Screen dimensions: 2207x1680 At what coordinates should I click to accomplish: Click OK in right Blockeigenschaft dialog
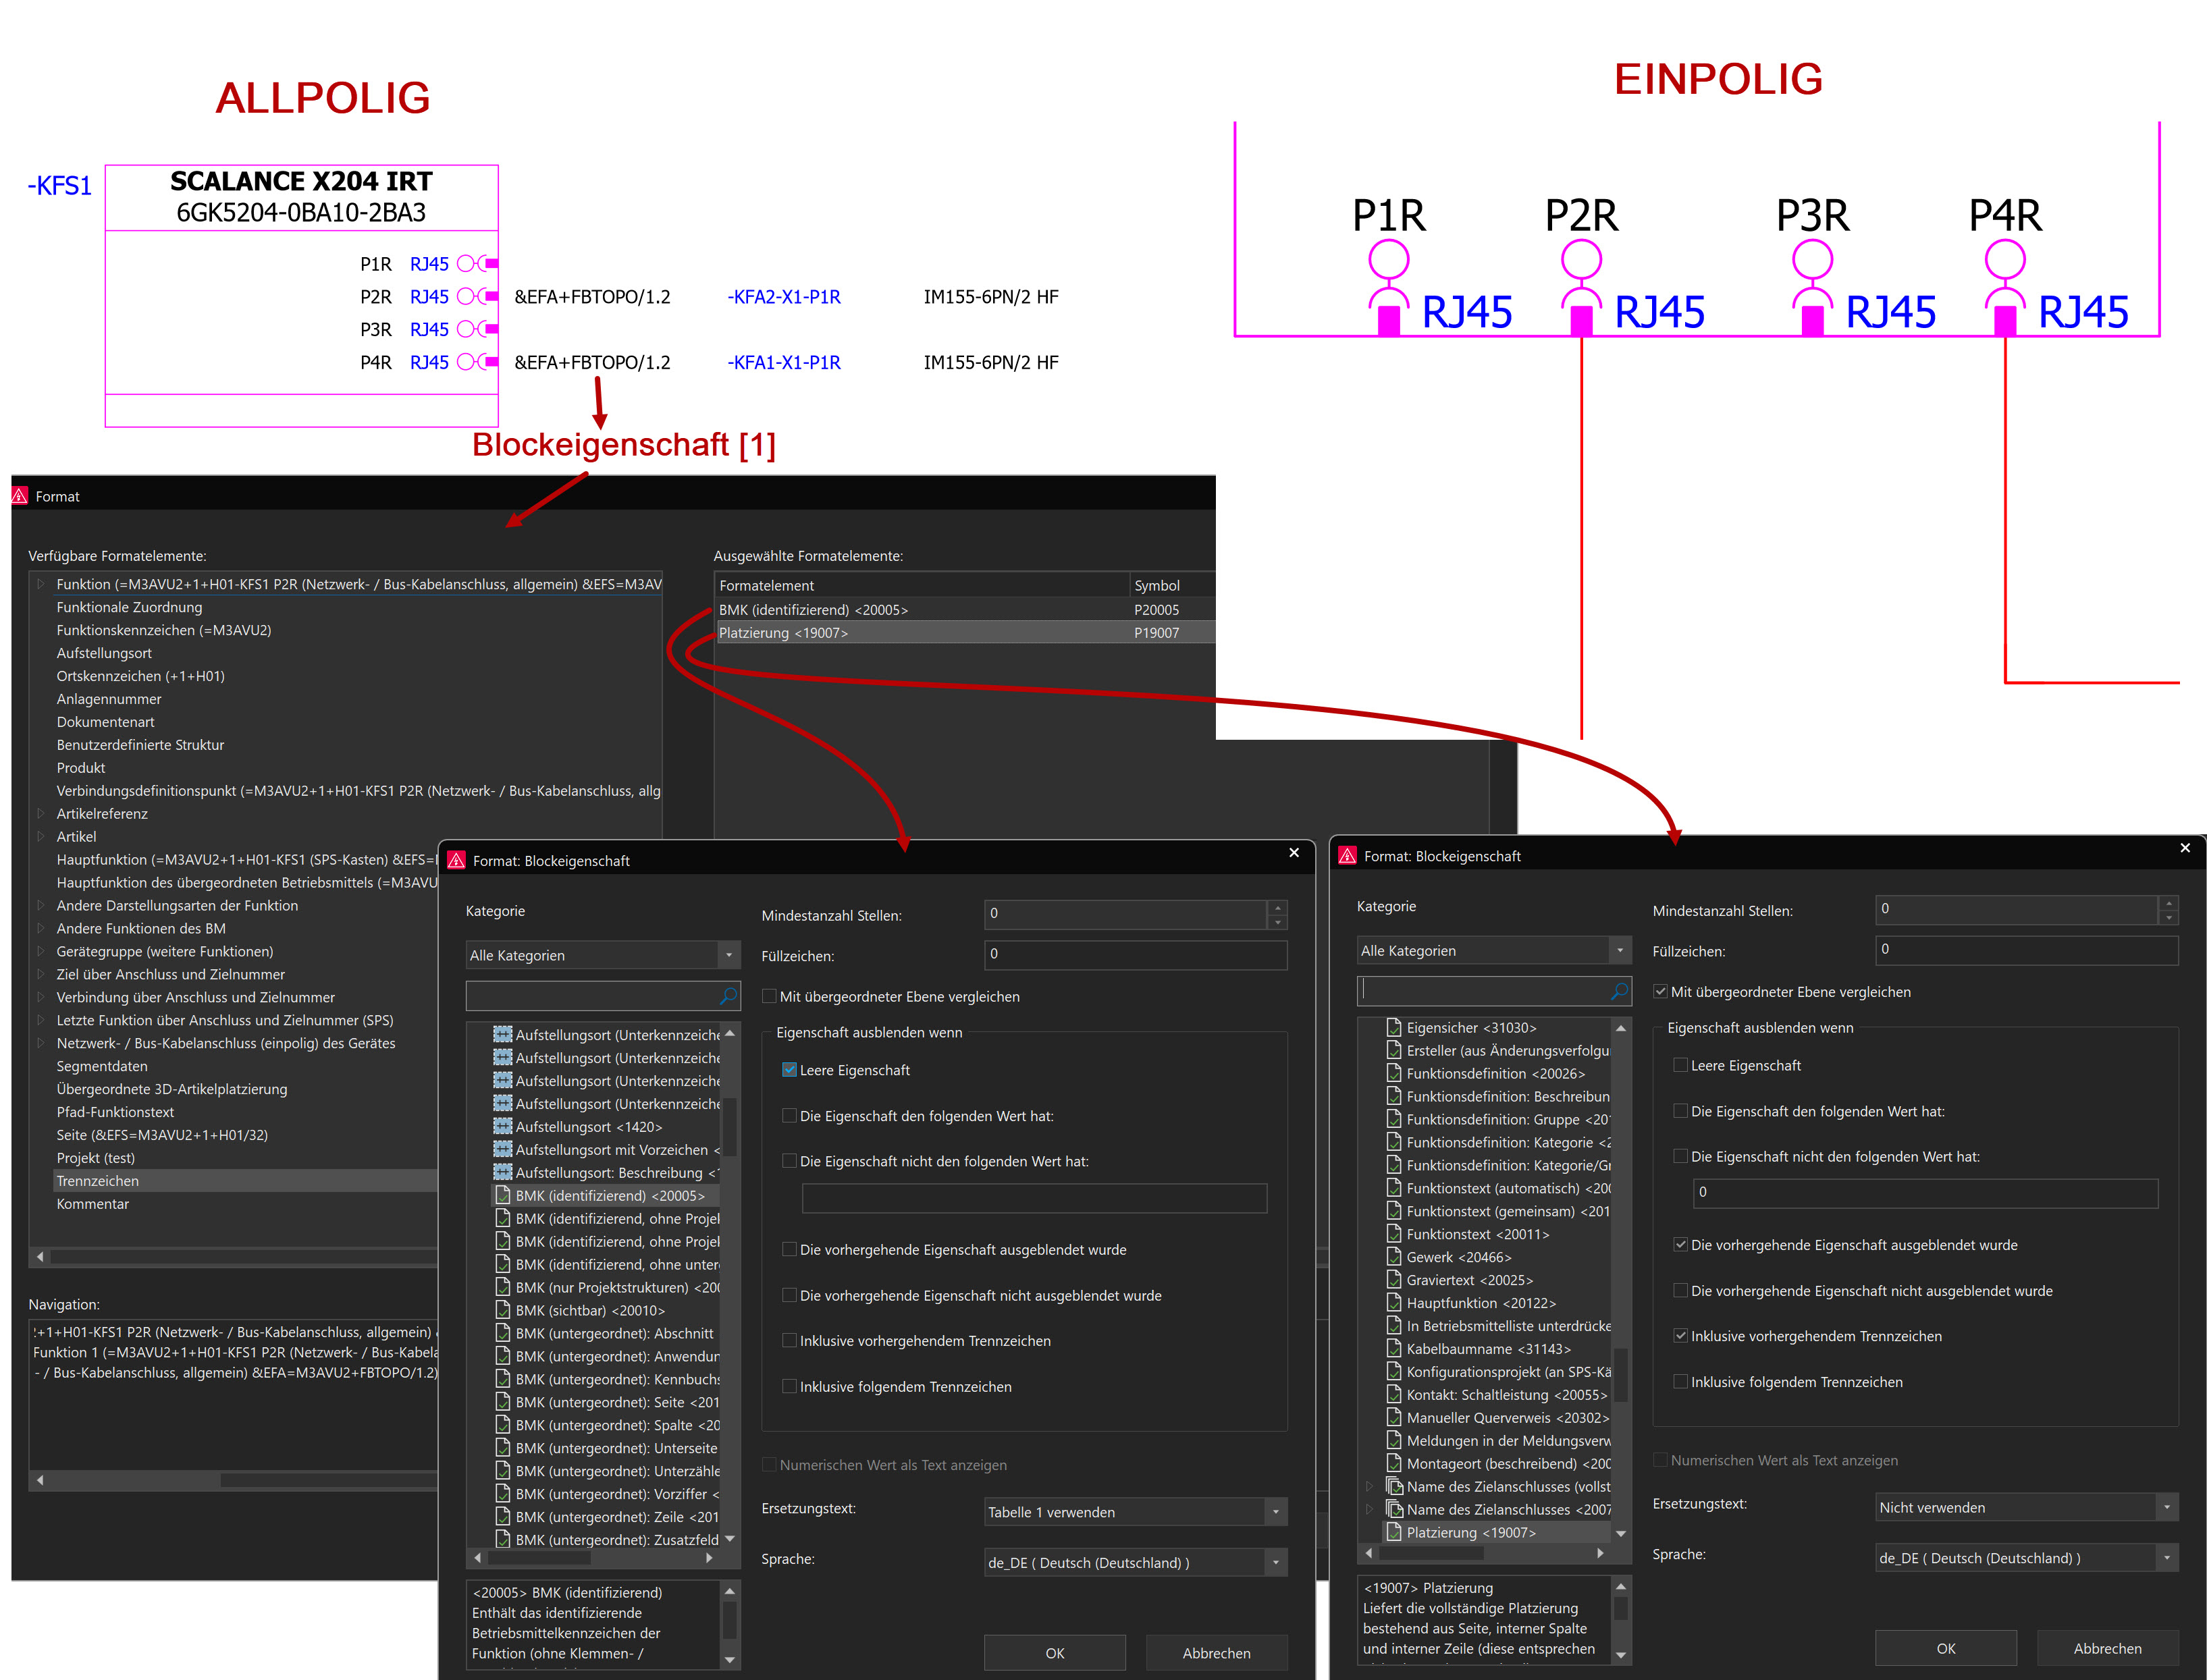coord(1945,1648)
